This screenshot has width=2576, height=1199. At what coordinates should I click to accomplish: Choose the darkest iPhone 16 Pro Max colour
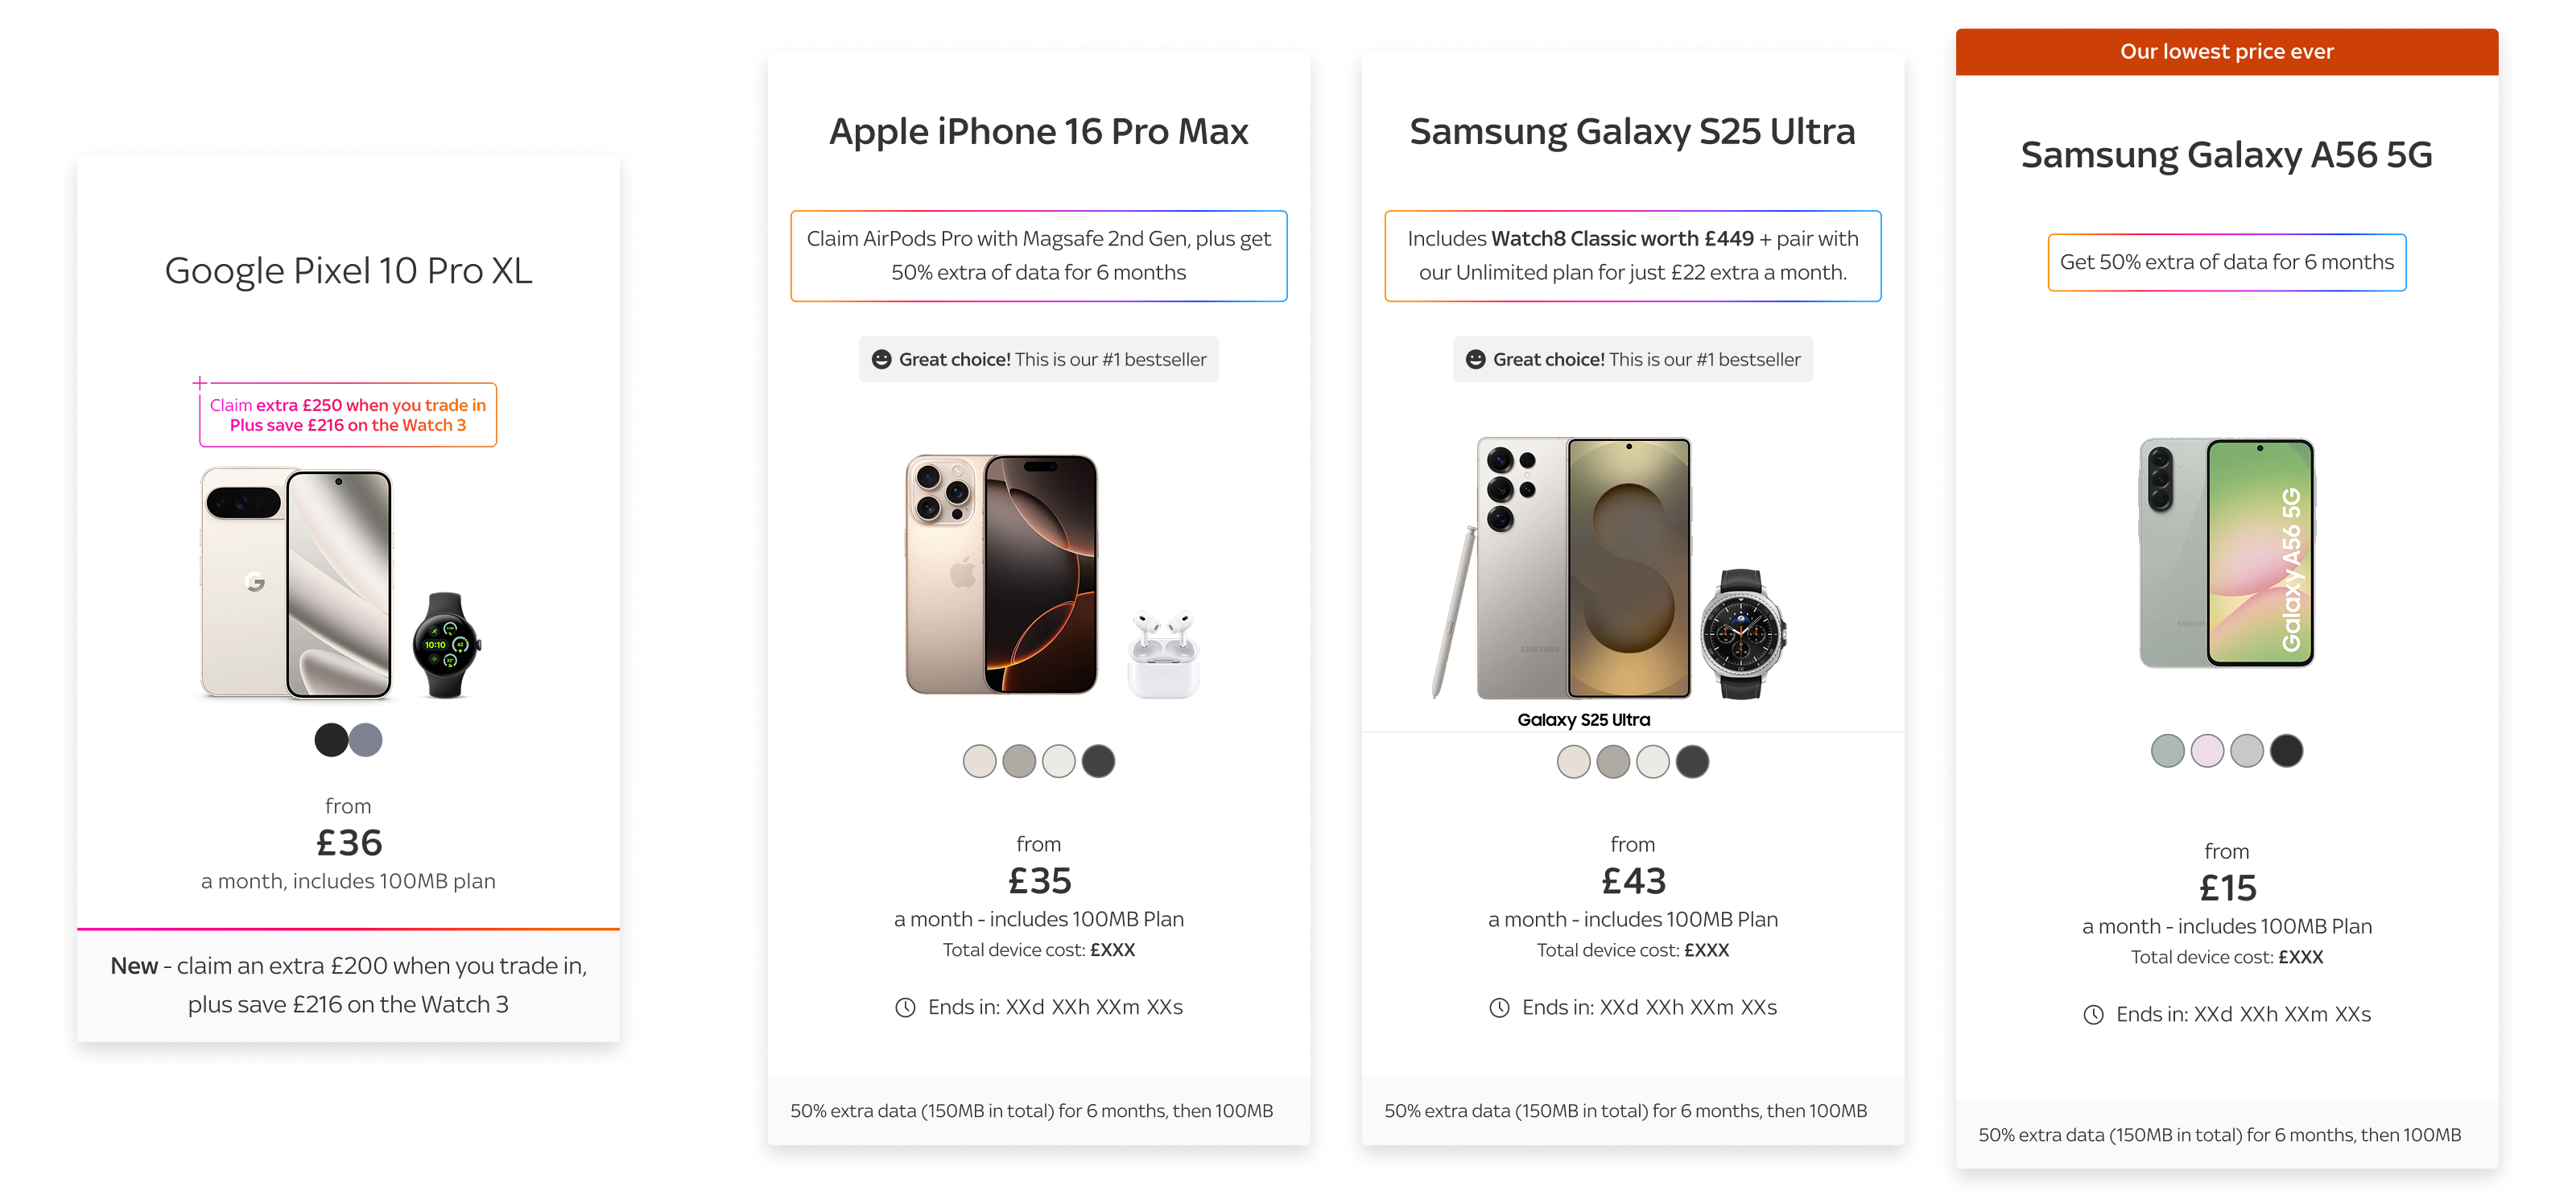[1098, 761]
